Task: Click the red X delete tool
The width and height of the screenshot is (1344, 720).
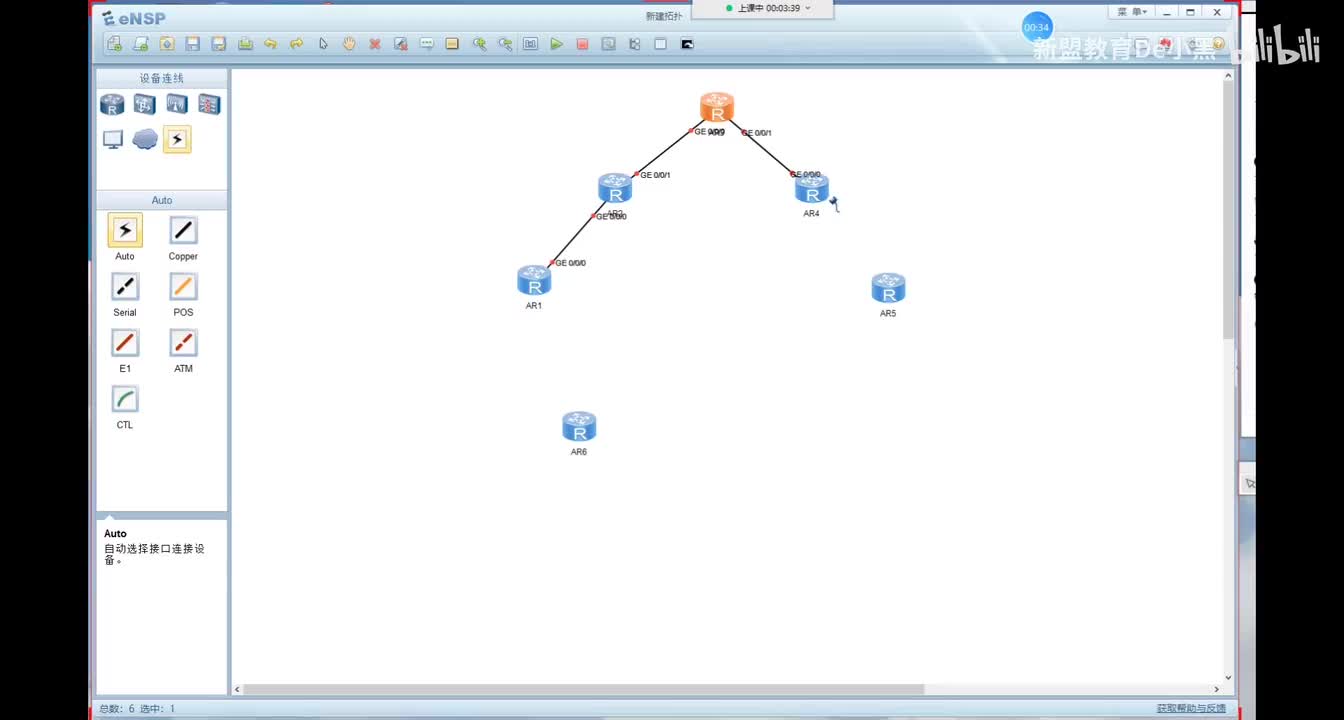Action: [x=375, y=44]
